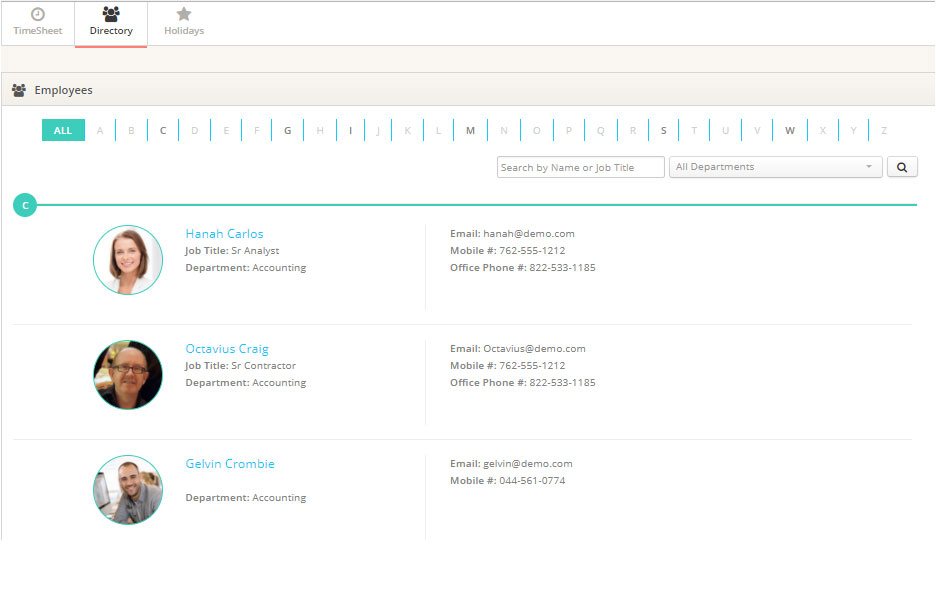936x615 pixels.
Task: Select the ALL alphabet filter
Action: pos(62,130)
